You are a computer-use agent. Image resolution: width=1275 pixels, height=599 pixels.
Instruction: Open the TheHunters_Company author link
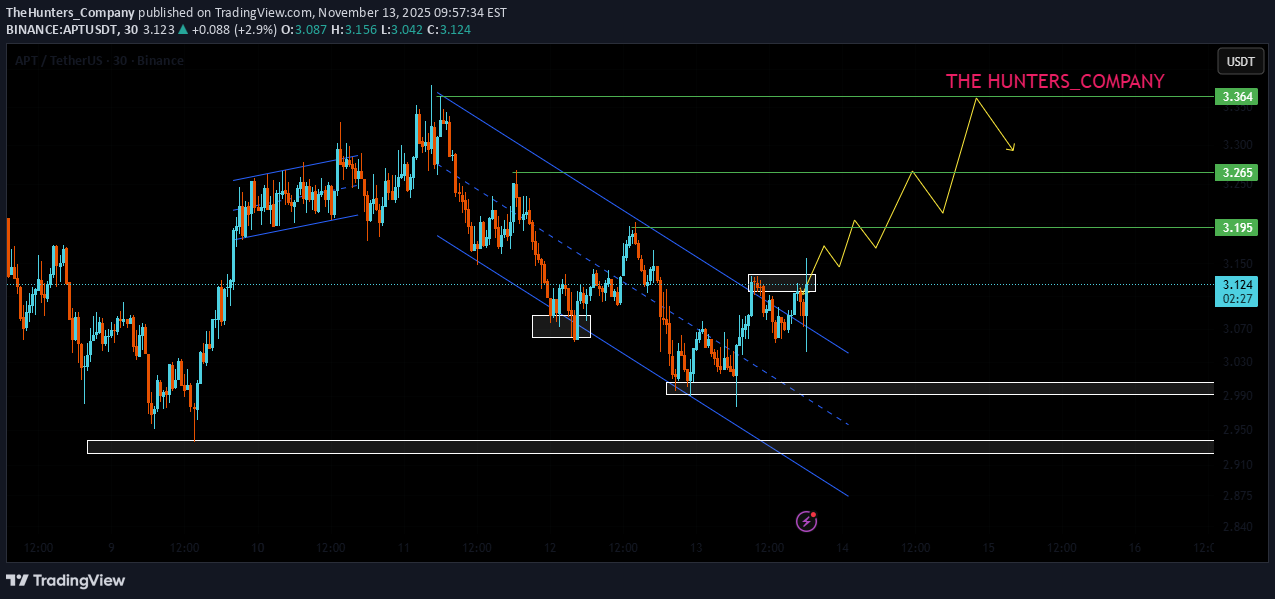pos(70,13)
